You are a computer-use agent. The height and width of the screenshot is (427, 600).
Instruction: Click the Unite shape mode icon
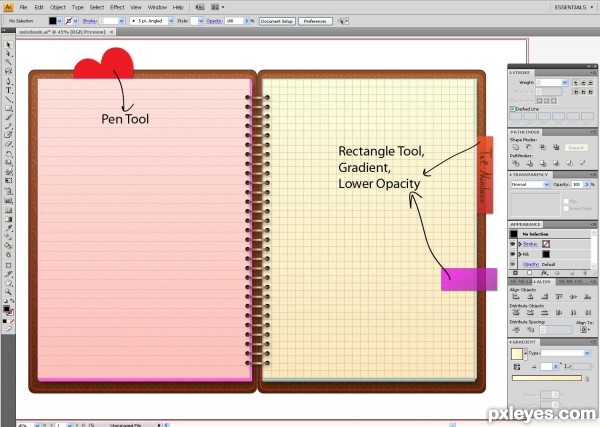516,147
